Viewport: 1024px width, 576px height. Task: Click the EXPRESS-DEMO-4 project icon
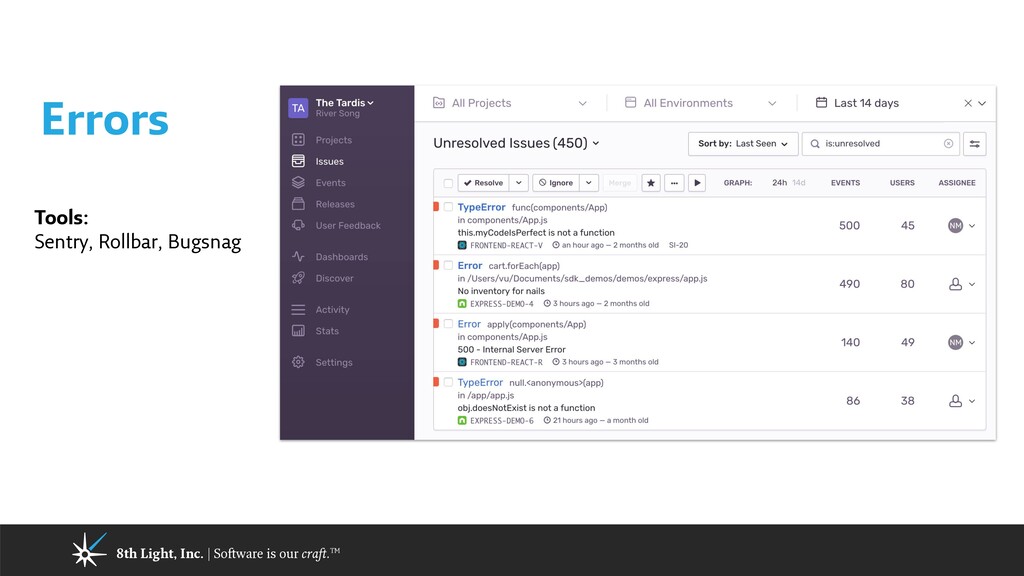462,304
